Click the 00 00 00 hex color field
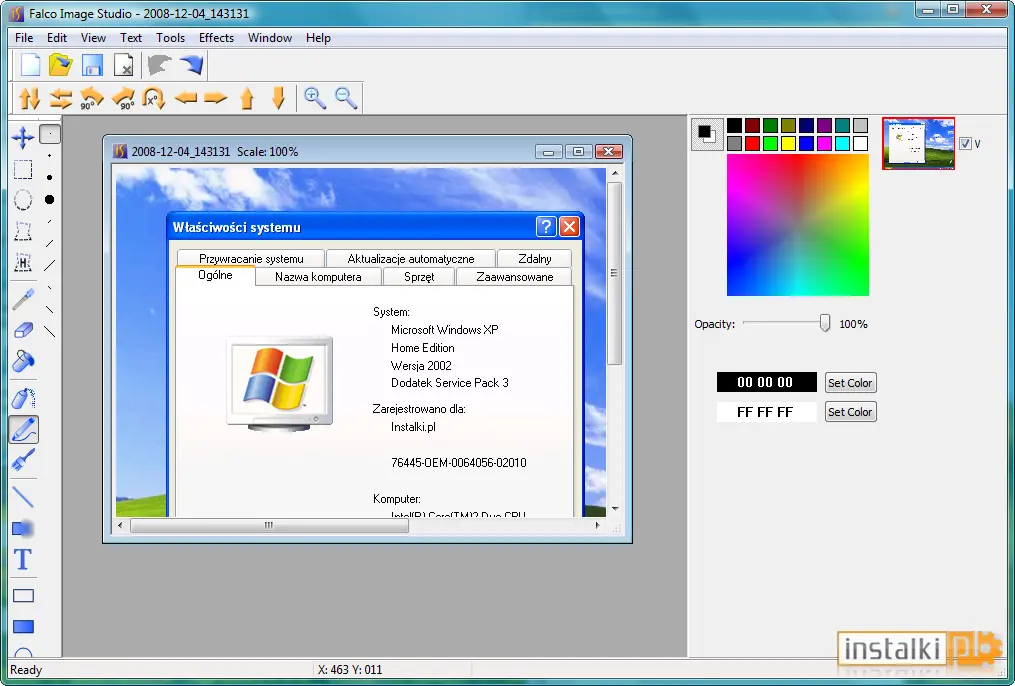 point(766,382)
